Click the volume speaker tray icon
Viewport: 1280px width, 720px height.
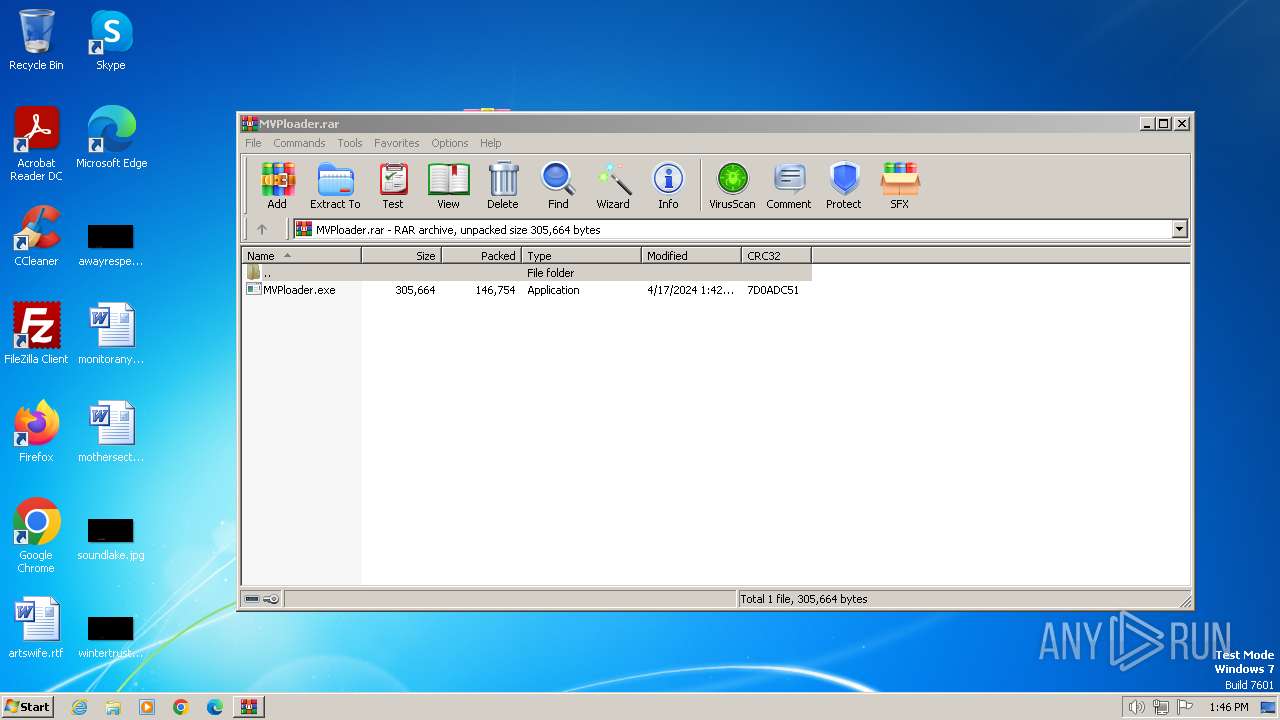[x=1136, y=707]
